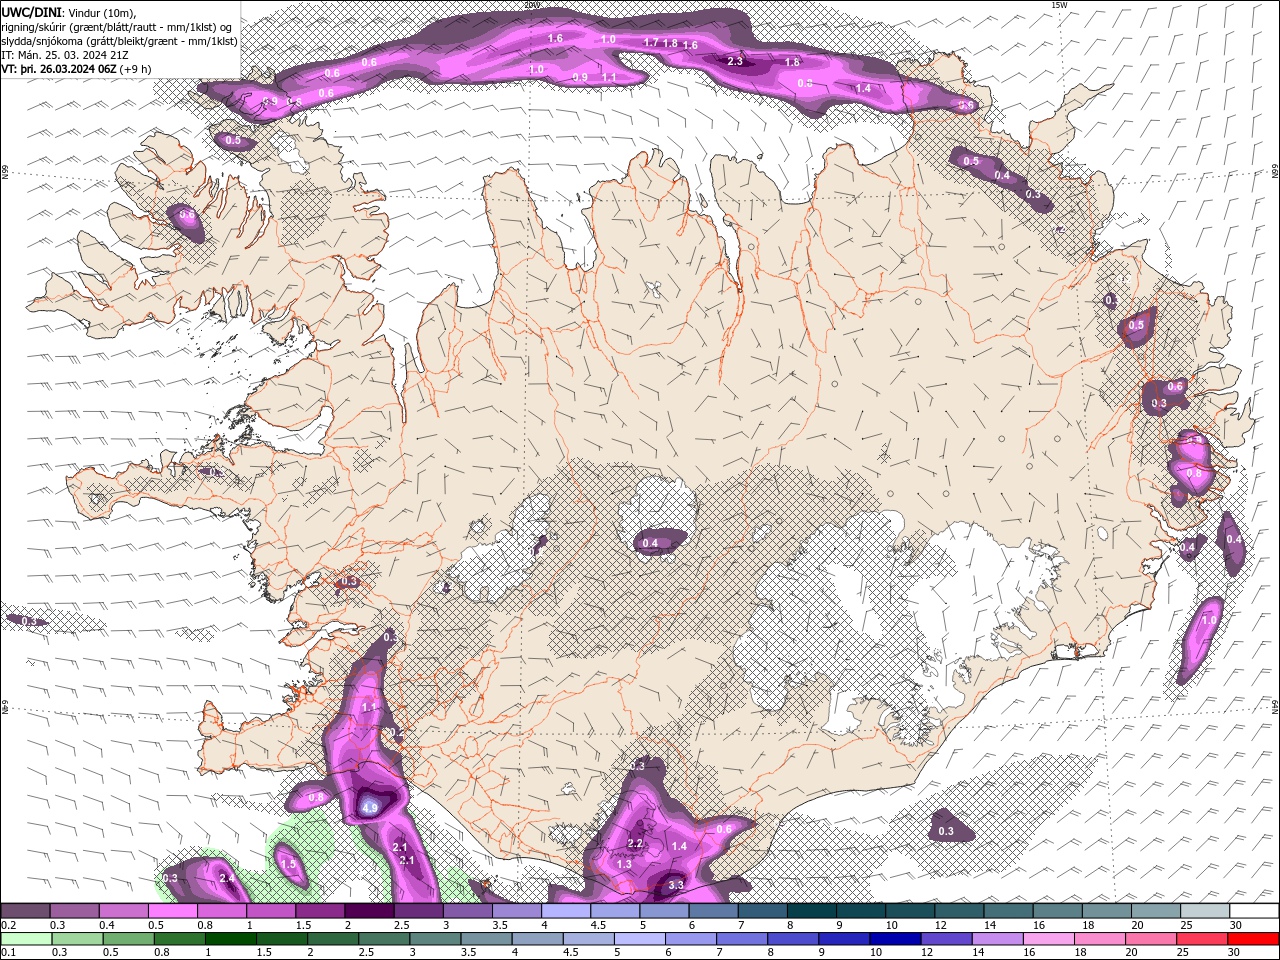Pick the grey 25 swatch in the snow legend
This screenshot has width=1280, height=960.
(x=1205, y=910)
